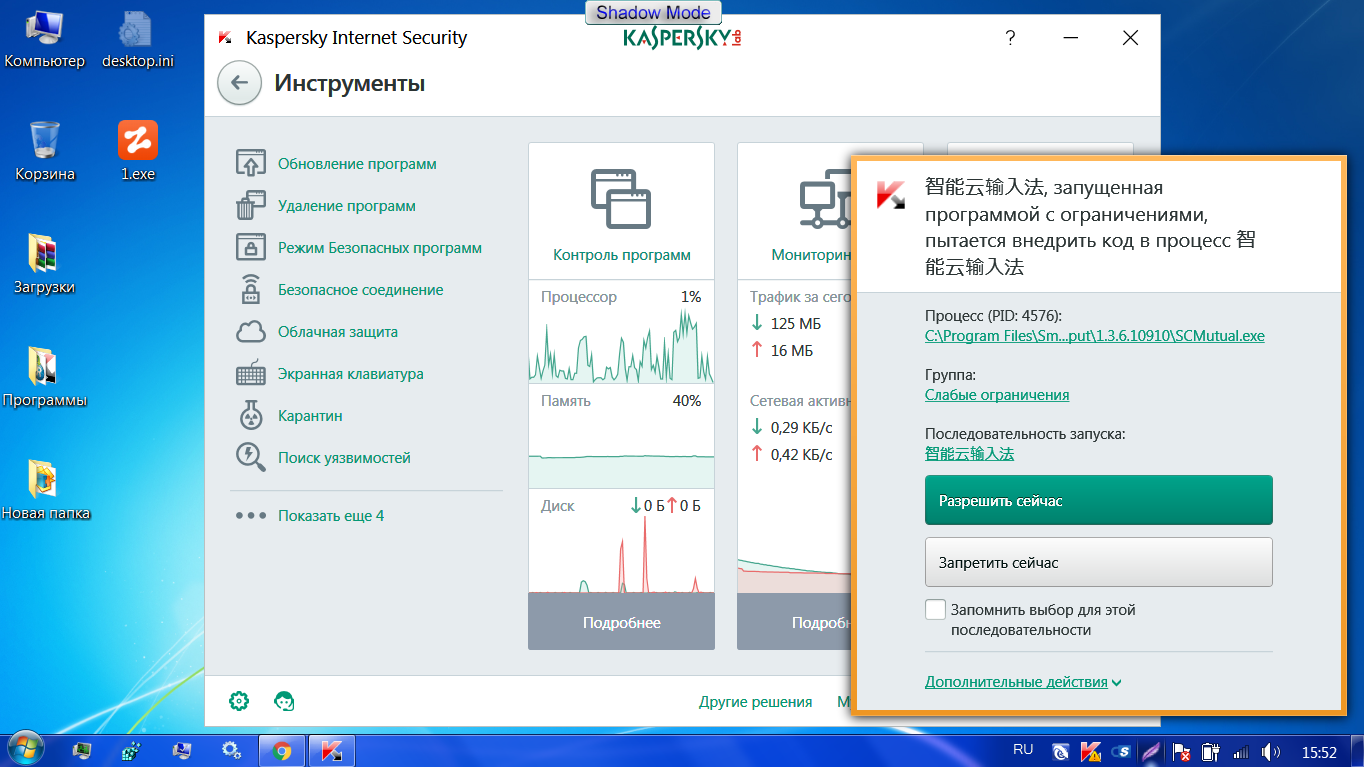Open the Windows Start menu
1364x767 pixels.
coord(25,750)
